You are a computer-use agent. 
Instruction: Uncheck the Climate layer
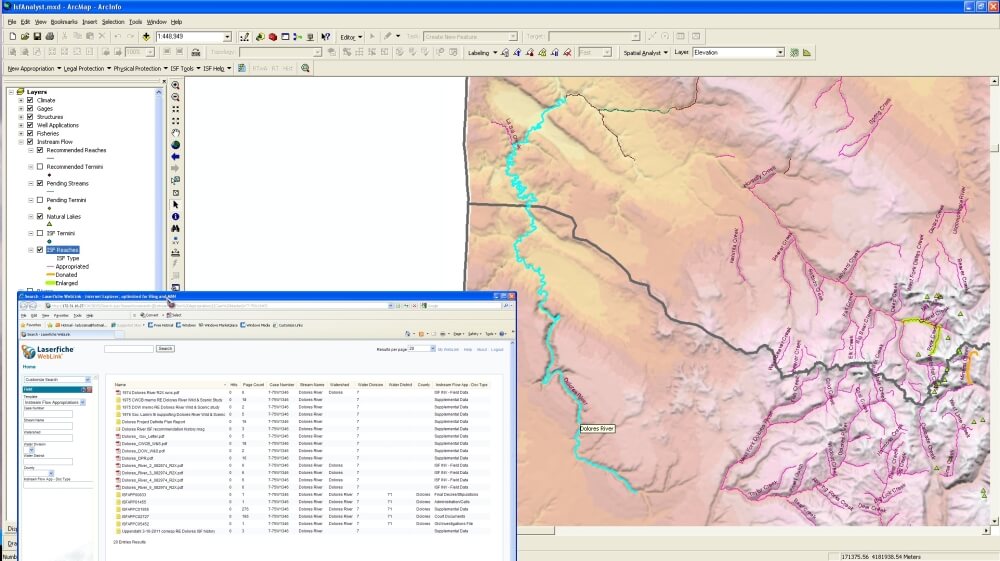[30, 100]
